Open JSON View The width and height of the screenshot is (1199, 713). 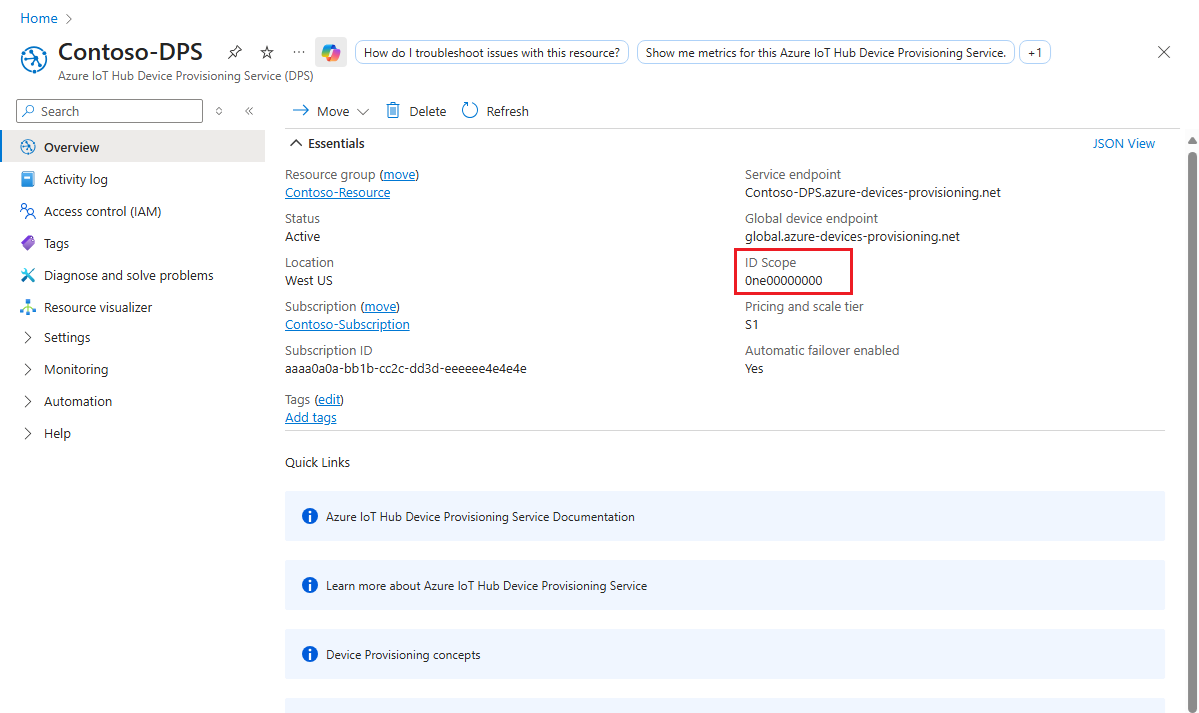tap(1123, 143)
